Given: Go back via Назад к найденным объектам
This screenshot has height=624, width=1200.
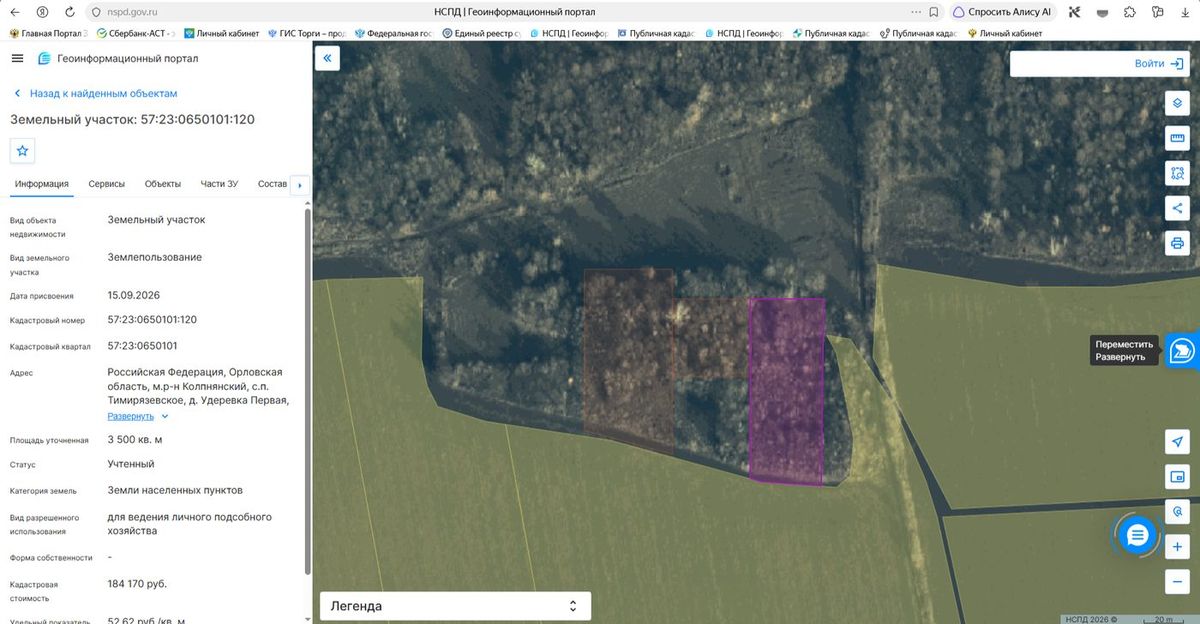Looking at the screenshot, I should [x=96, y=93].
